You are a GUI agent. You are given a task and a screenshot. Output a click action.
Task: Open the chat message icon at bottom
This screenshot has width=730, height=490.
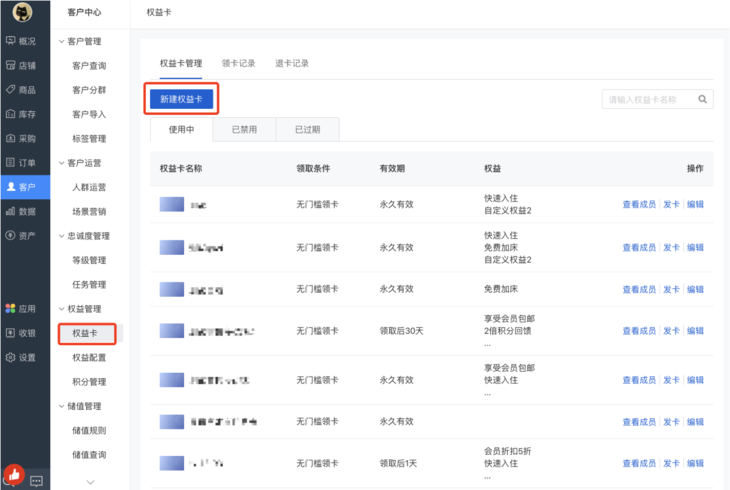37,481
